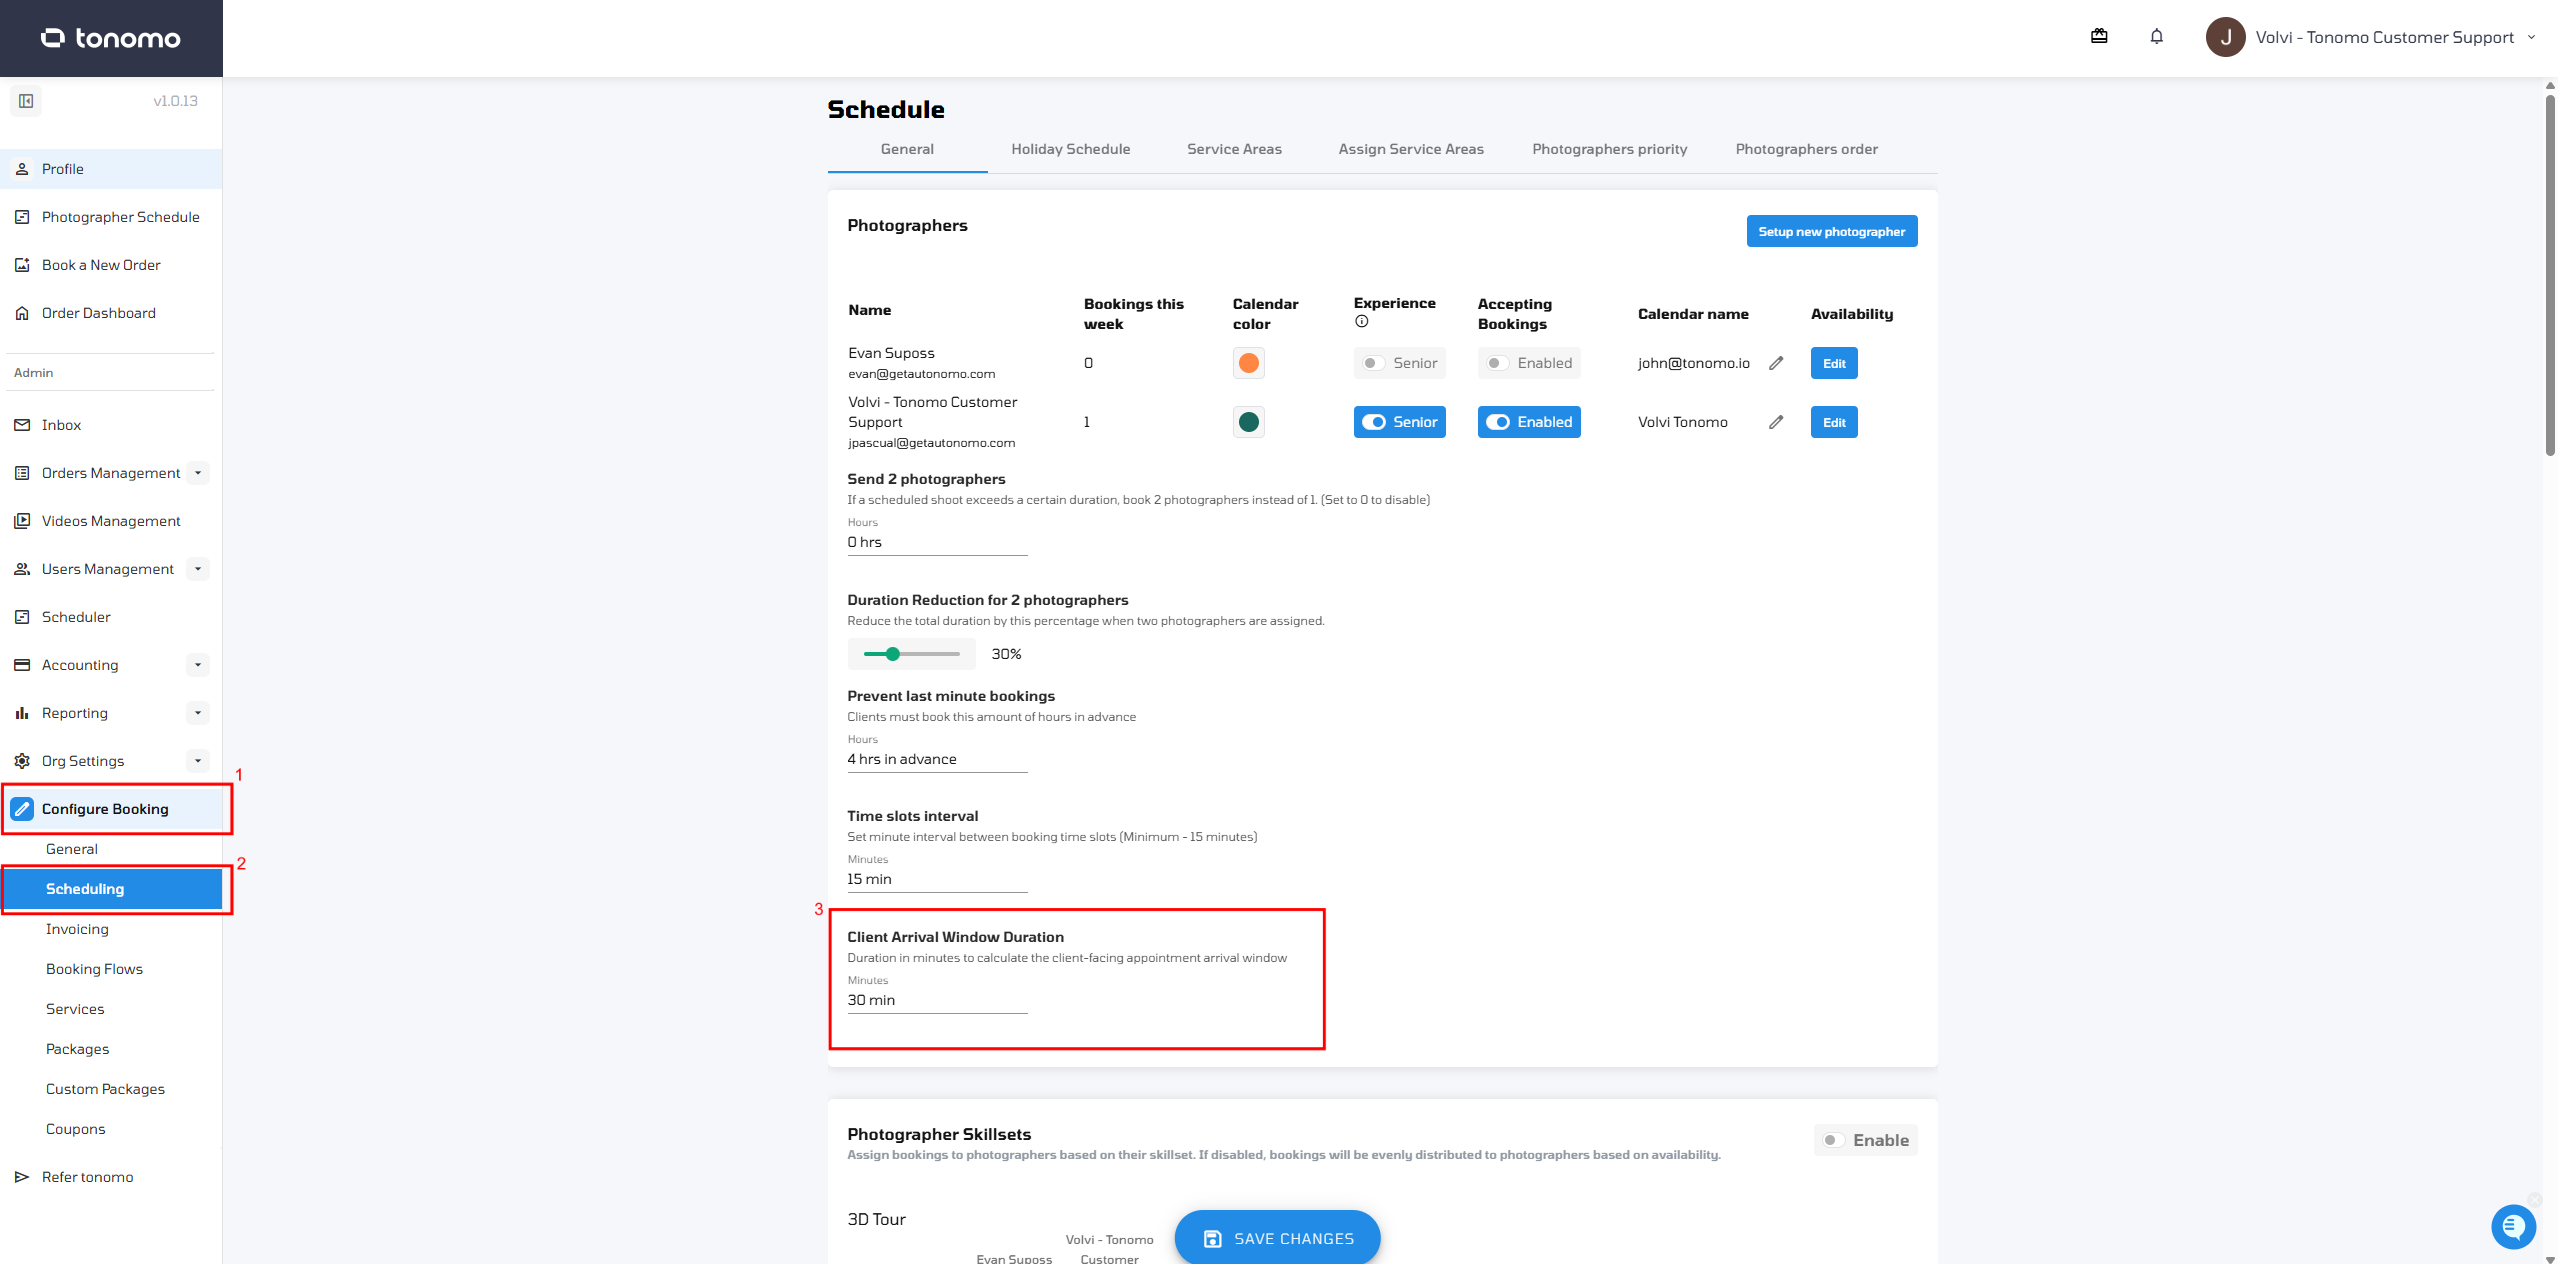Image resolution: width=2558 pixels, height=1264 pixels.
Task: Click Videos Management icon
Action: (x=22, y=521)
